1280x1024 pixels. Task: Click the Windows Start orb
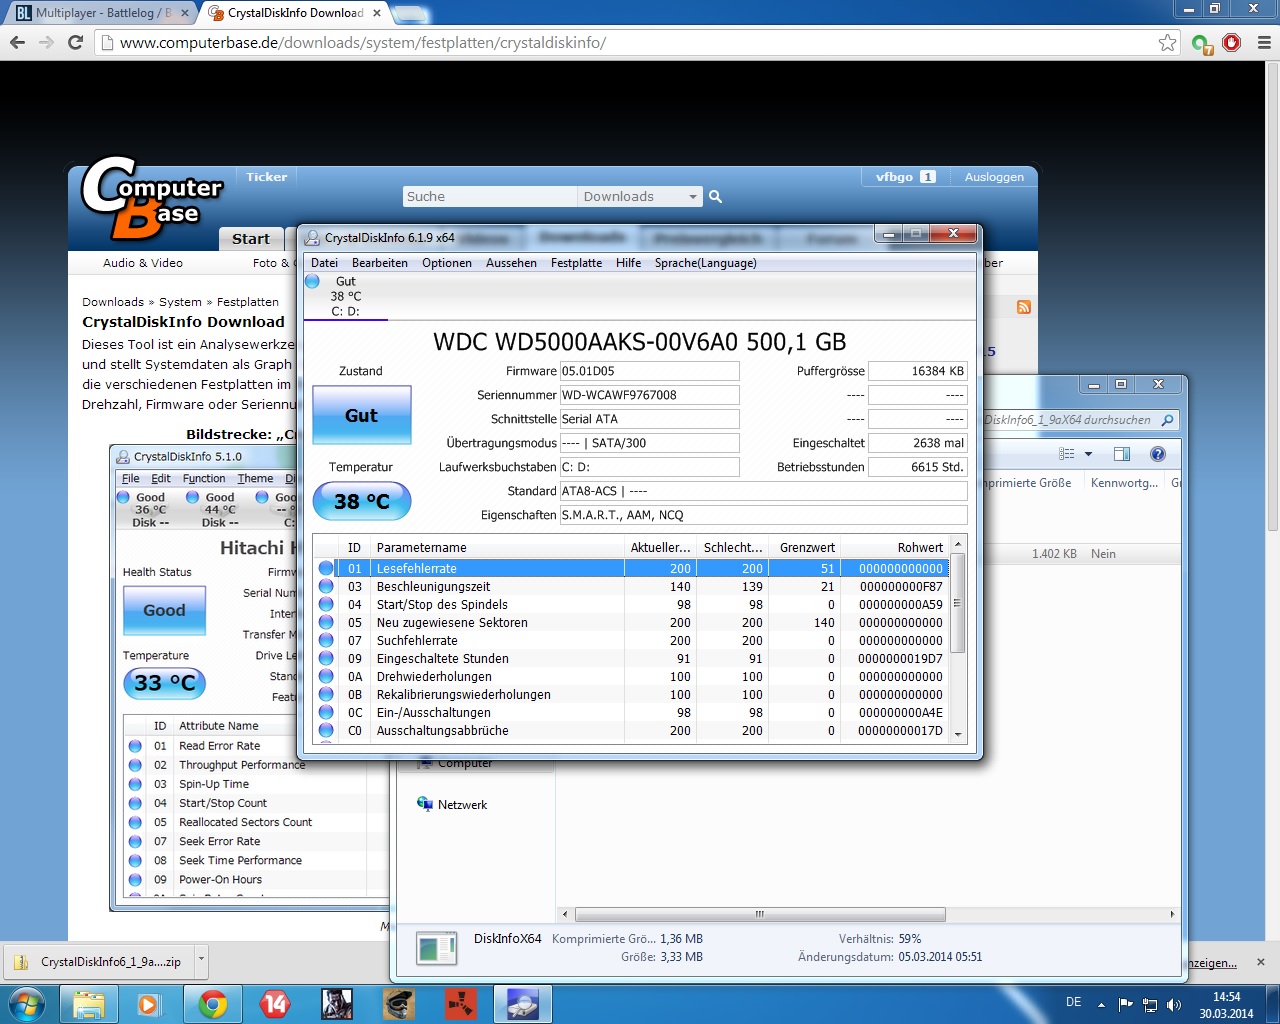[27, 1003]
